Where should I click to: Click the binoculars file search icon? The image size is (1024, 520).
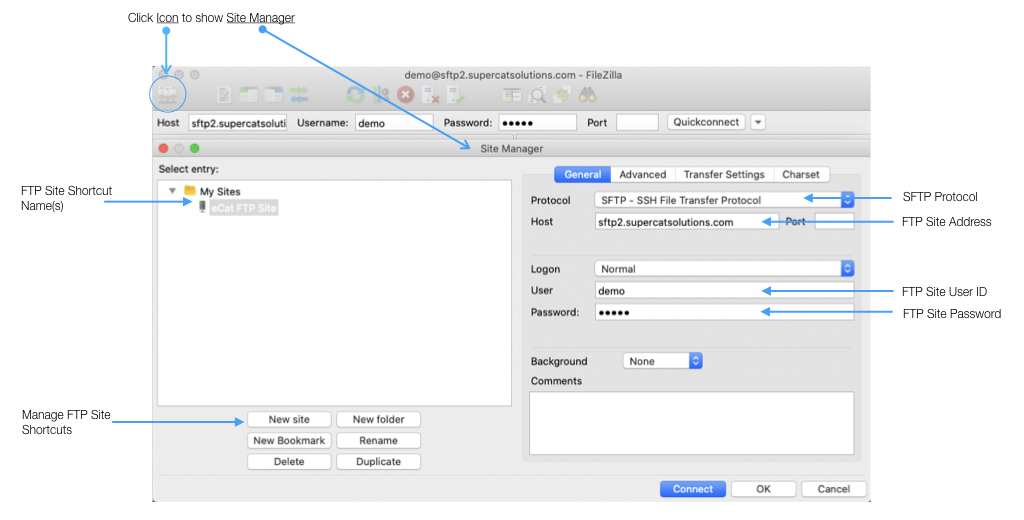click(587, 95)
